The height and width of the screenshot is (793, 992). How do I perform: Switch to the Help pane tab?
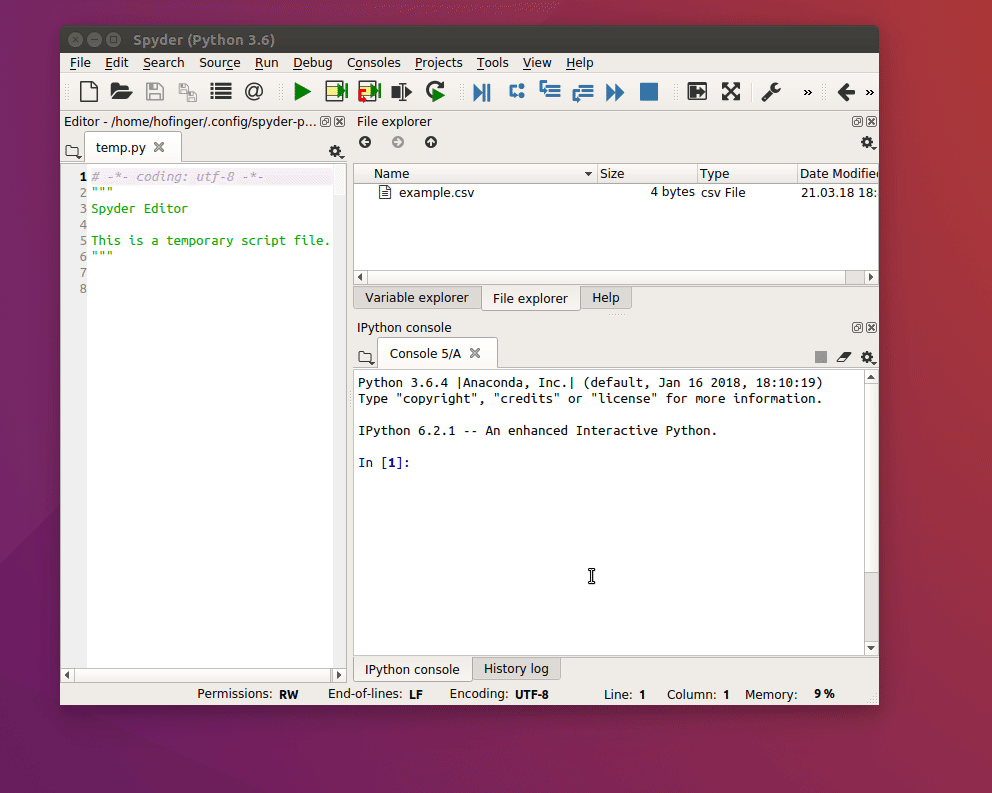605,297
